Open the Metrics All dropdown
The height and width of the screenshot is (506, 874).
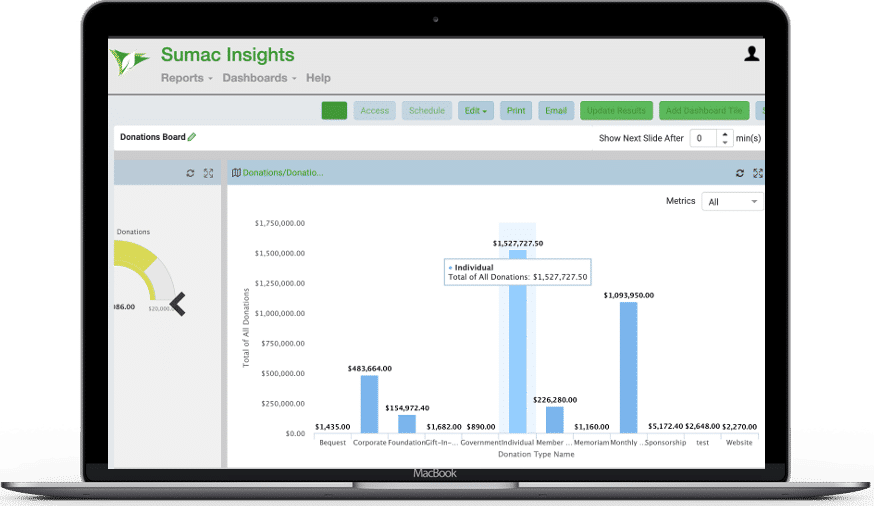click(732, 202)
